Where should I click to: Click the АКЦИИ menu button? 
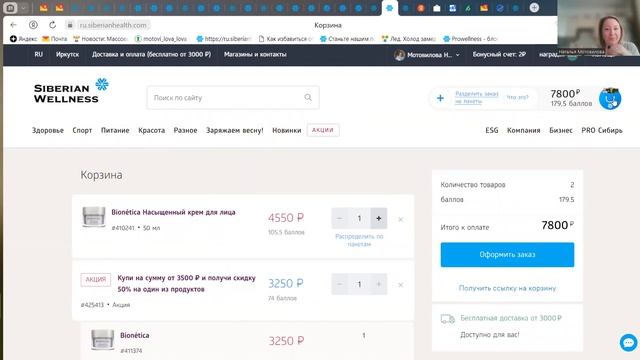[x=323, y=130]
